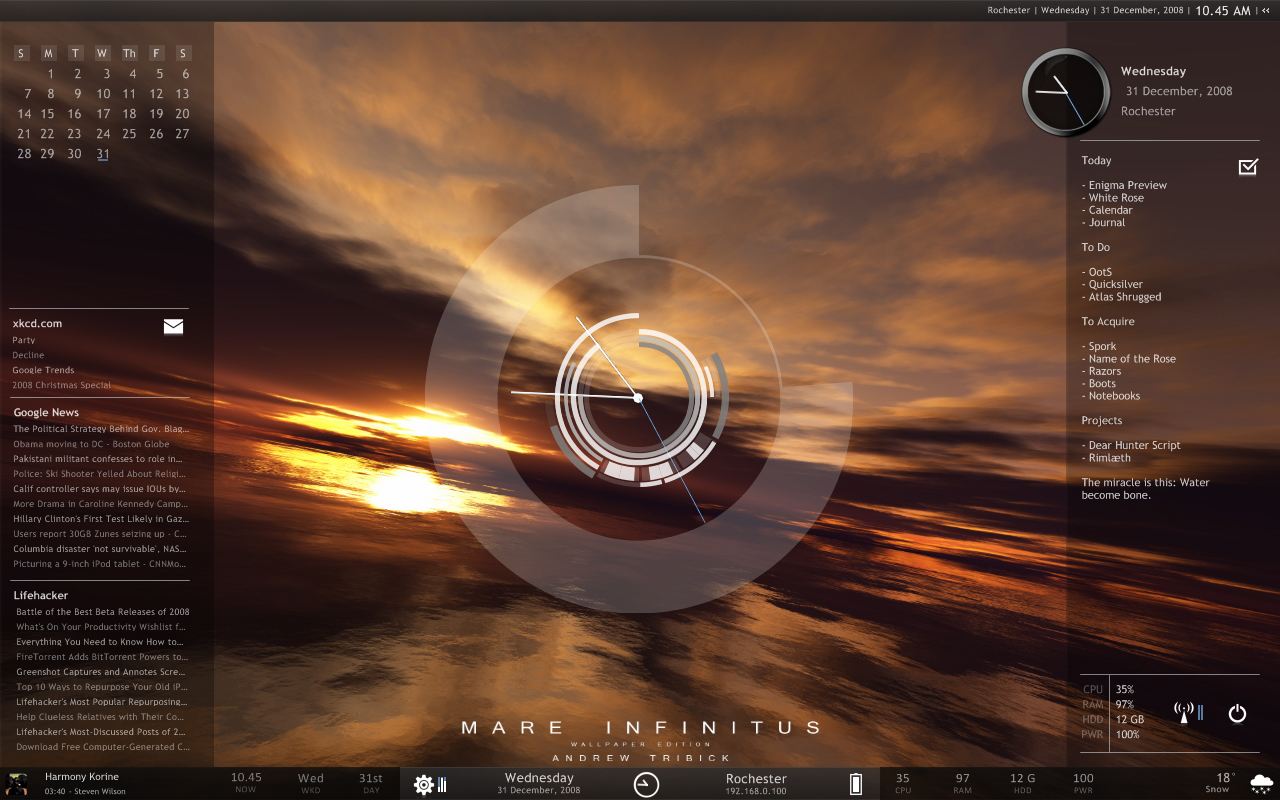Open the Lifehacker feed header

click(x=41, y=595)
